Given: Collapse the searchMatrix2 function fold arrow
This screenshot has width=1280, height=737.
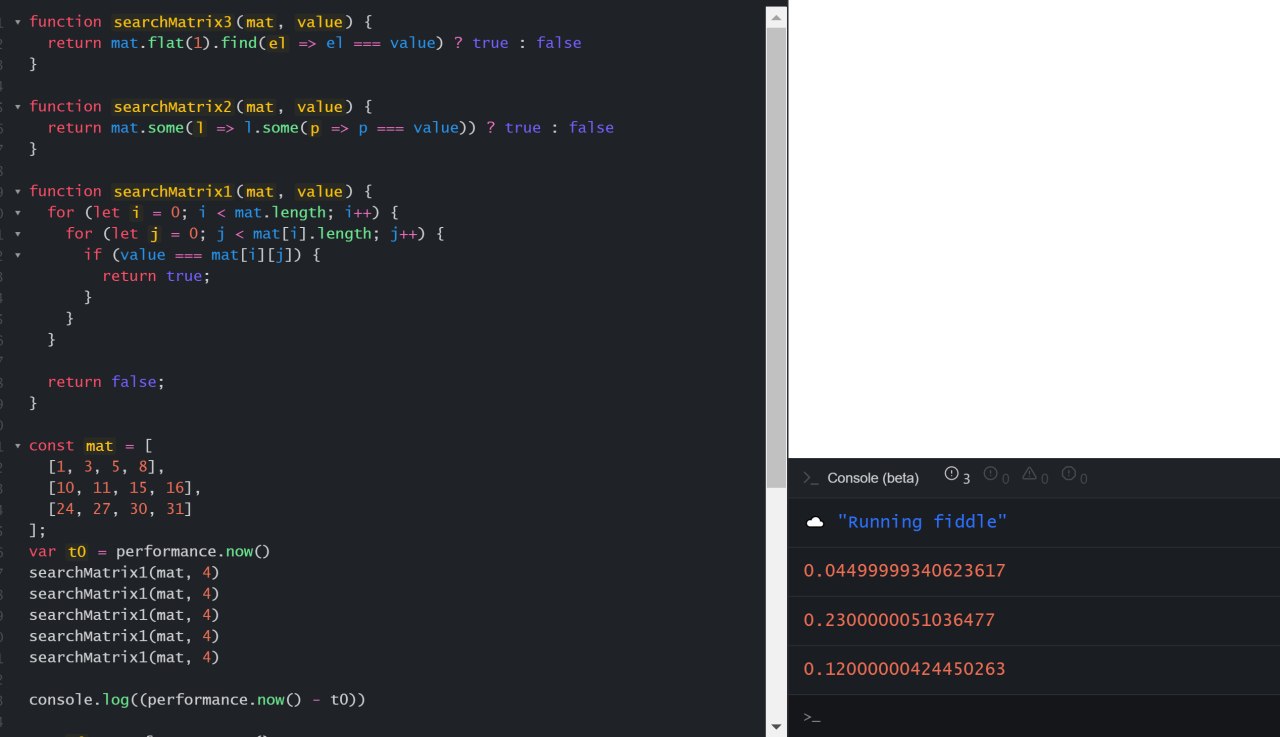Looking at the screenshot, I should [17, 106].
